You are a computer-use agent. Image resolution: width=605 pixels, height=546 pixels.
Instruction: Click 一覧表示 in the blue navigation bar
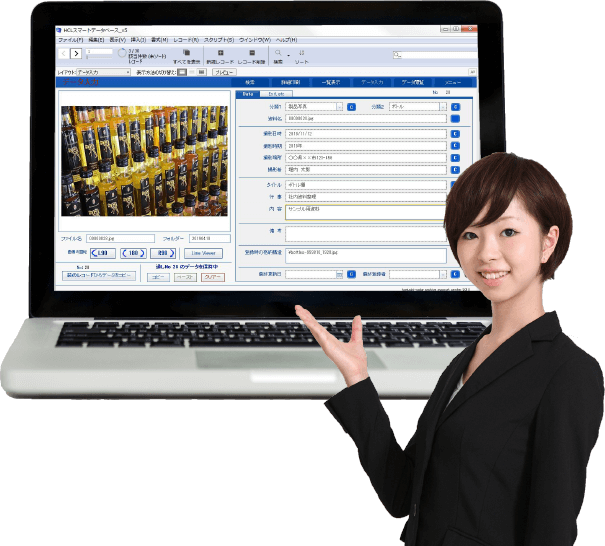click(x=331, y=82)
